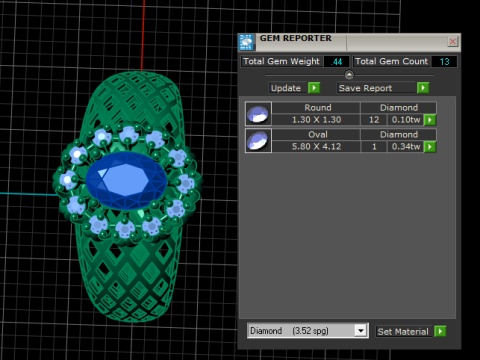This screenshot has height=360, width=480.
Task: Click the 5.80 X 4.12 size cell
Action: 316,147
